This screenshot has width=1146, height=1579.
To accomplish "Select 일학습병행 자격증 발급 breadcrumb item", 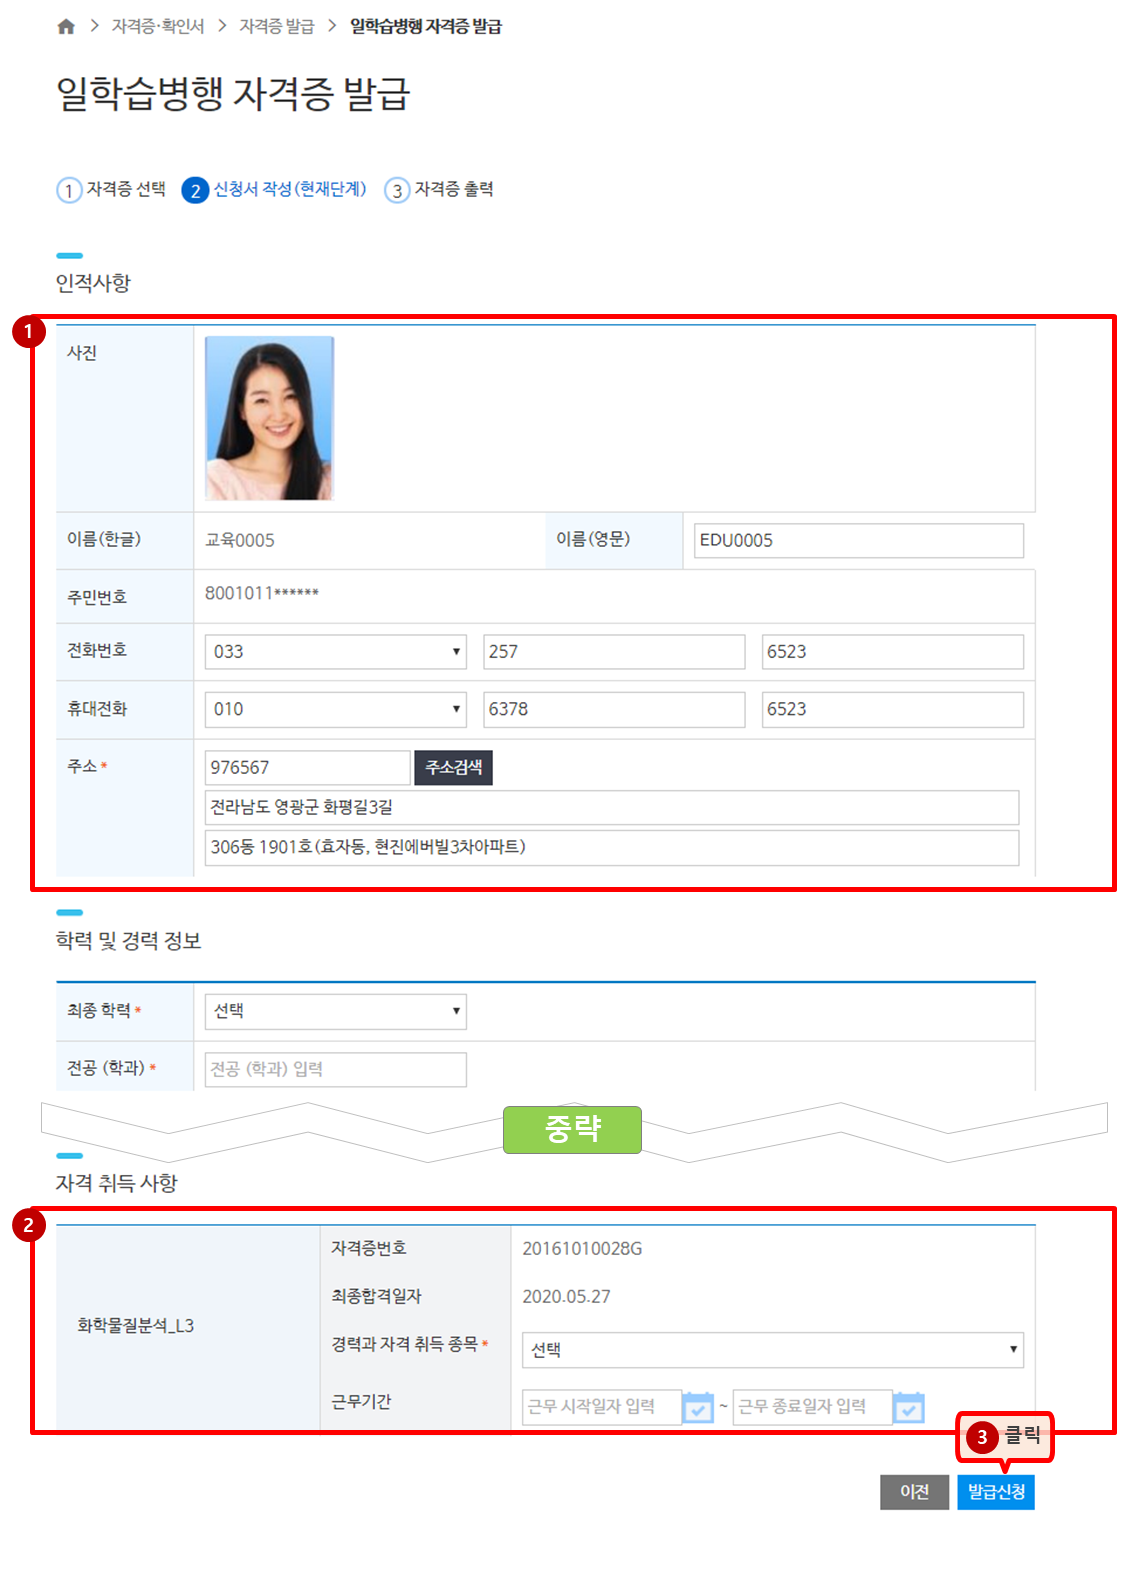I will (426, 27).
